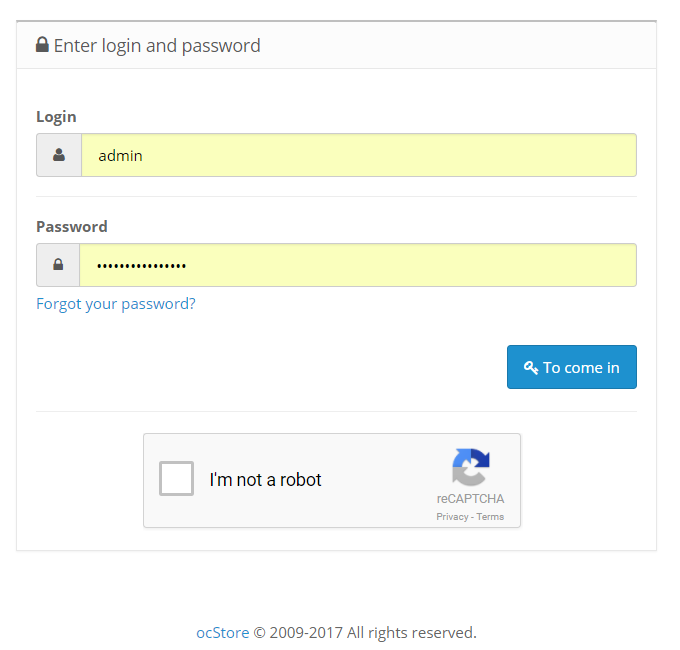Tick the I'm not a robot checkbox
This screenshot has width=680, height=650.
[177, 478]
